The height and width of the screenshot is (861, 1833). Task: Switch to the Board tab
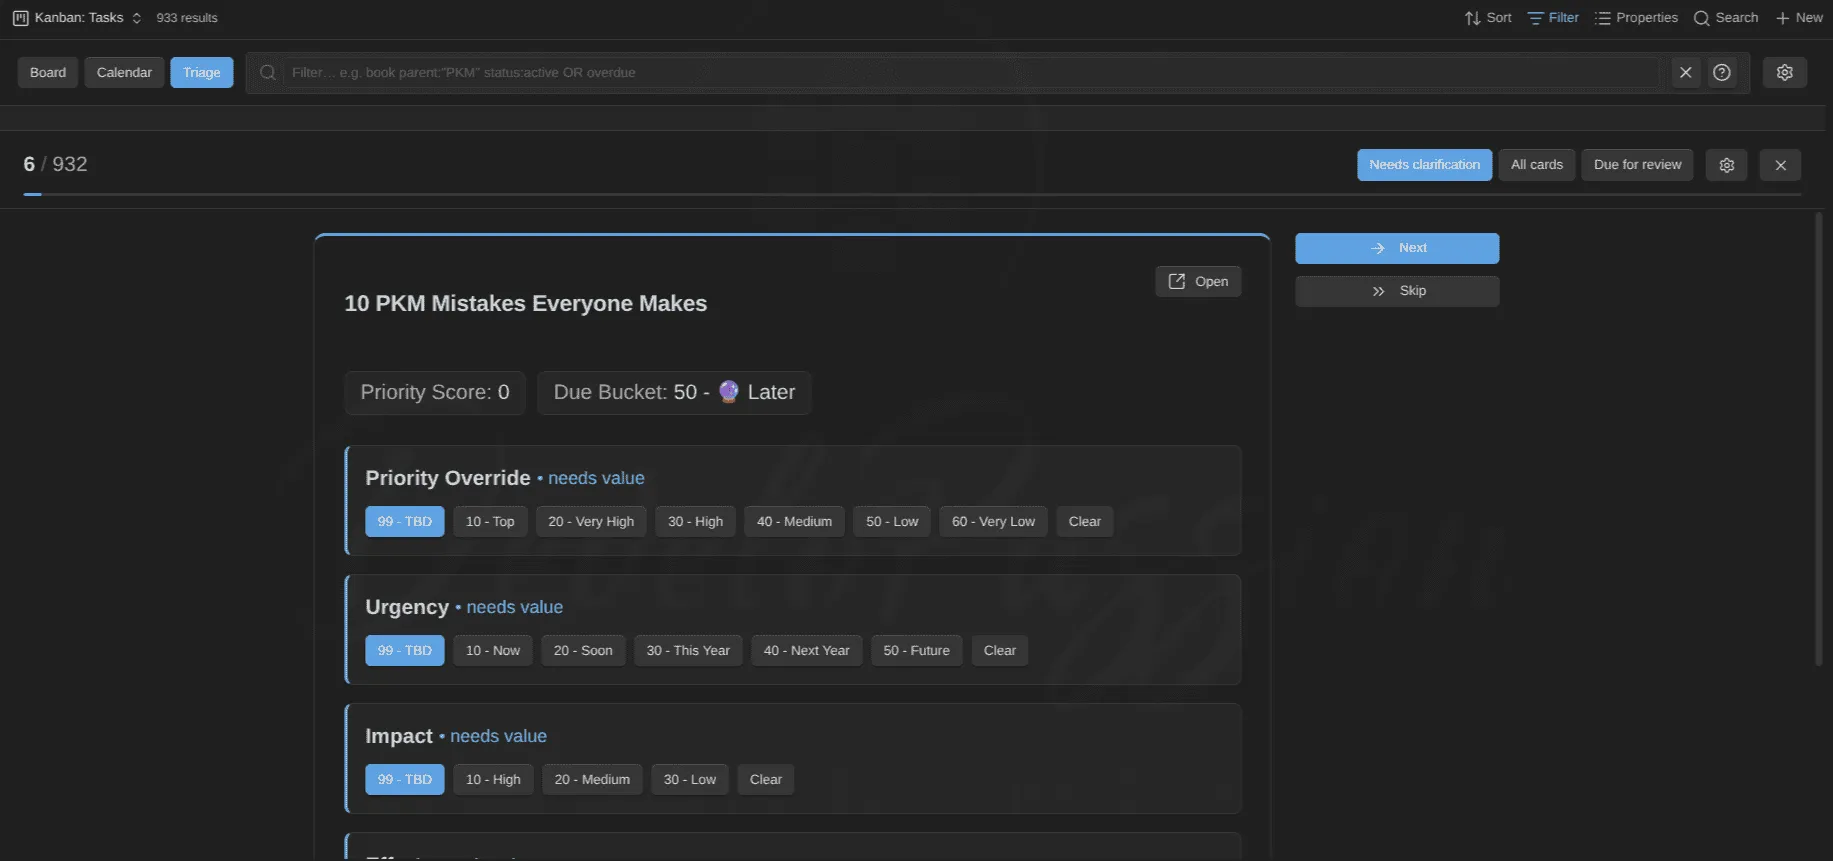click(48, 72)
